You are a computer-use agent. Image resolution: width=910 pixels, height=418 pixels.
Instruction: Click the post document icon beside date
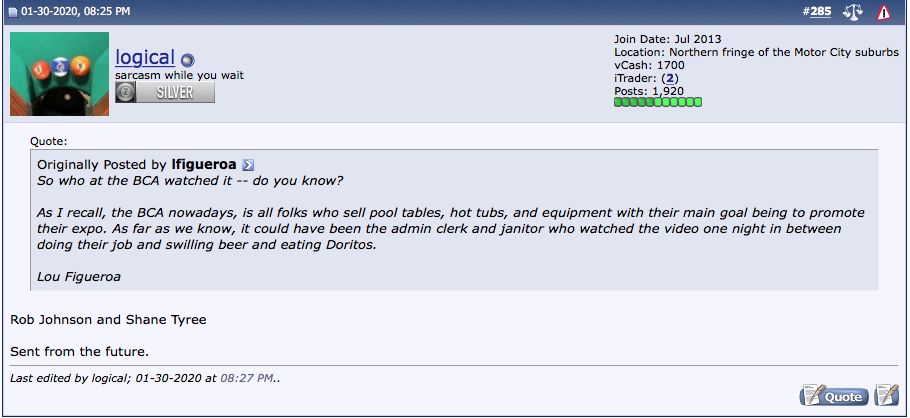(12, 12)
